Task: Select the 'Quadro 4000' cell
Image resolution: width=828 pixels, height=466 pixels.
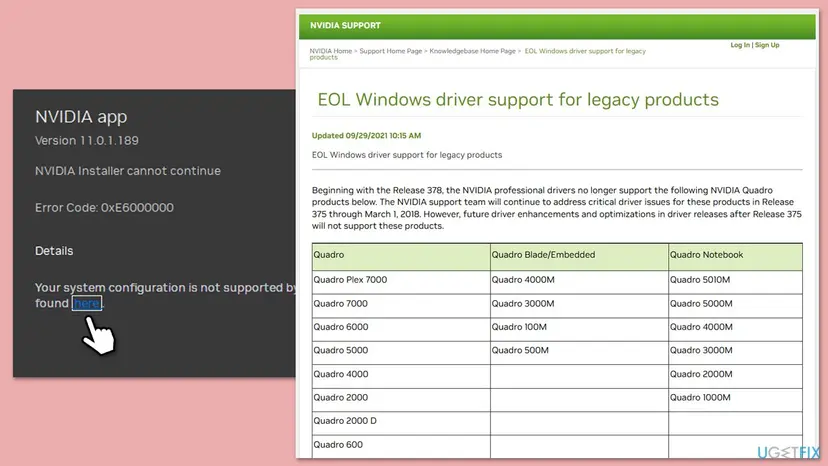Action: click(x=401, y=376)
